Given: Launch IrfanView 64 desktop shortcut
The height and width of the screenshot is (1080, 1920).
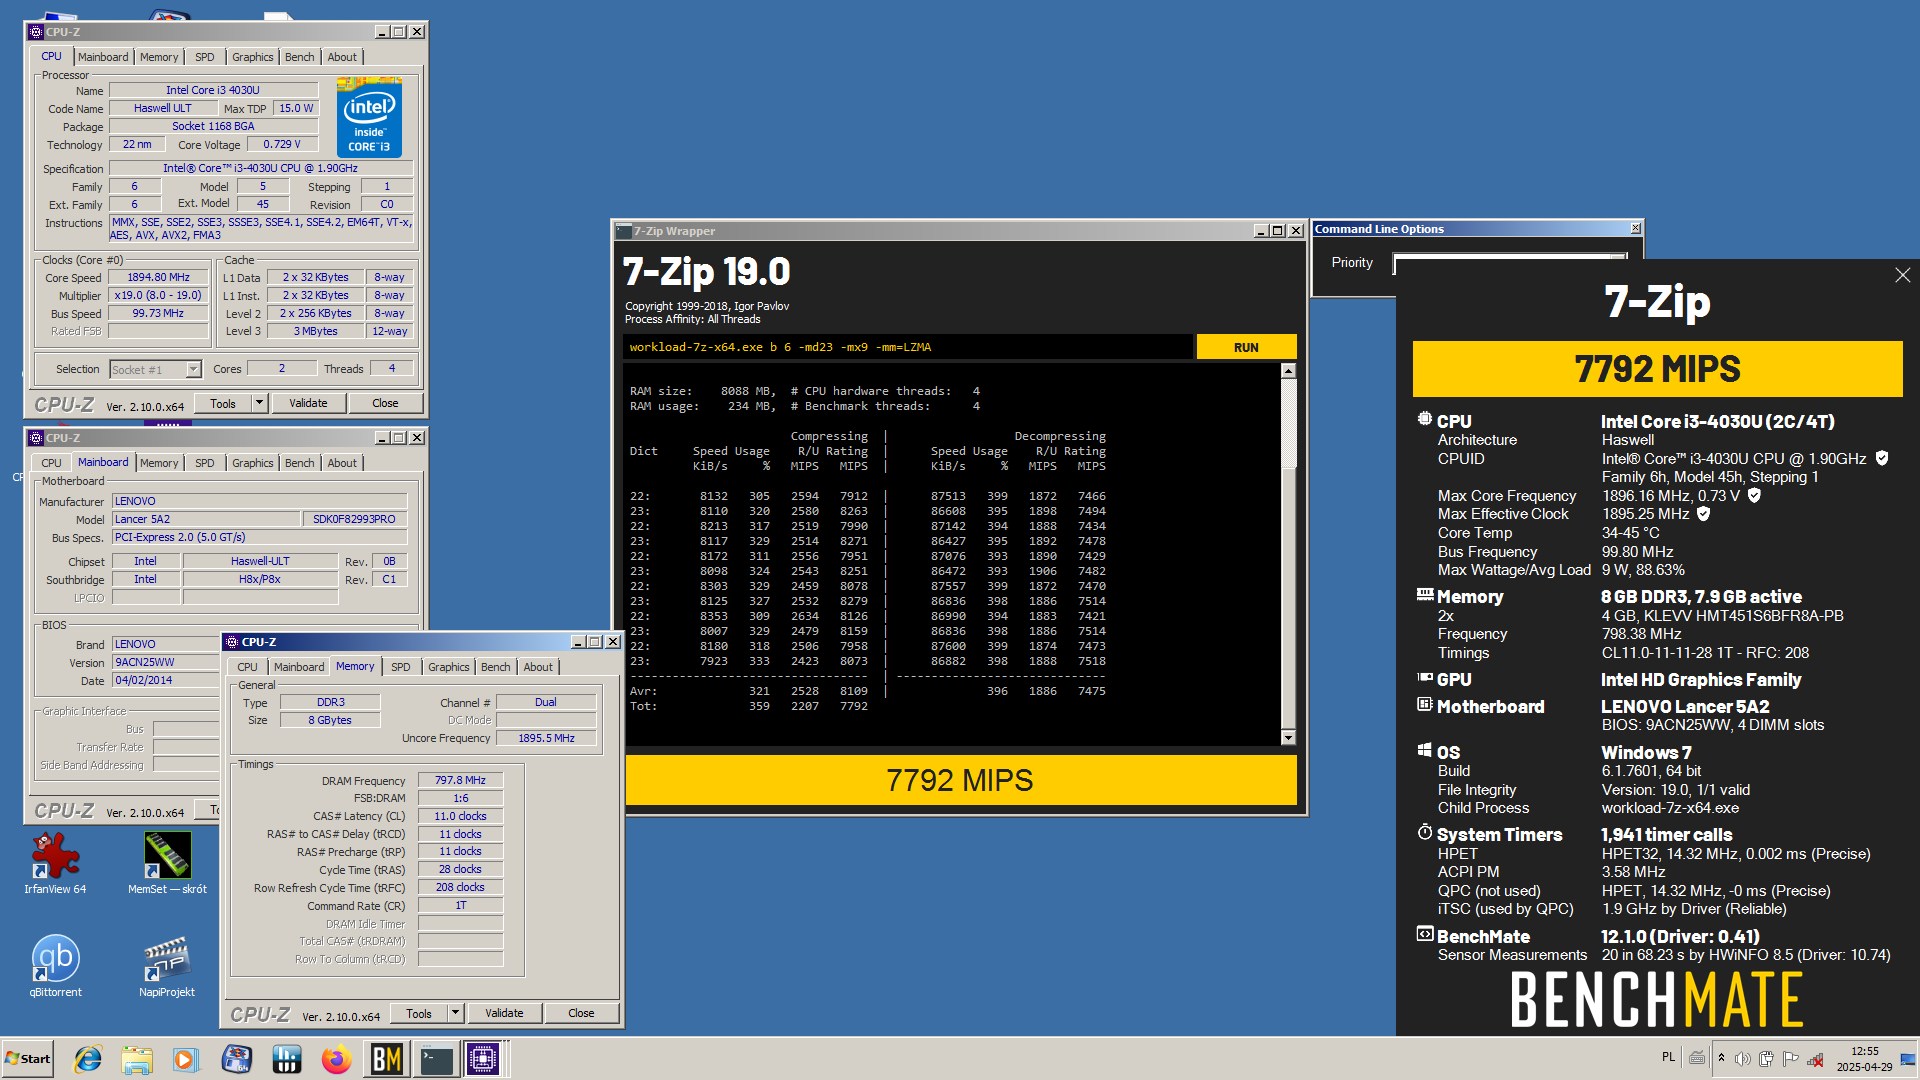Looking at the screenshot, I should [x=55, y=863].
